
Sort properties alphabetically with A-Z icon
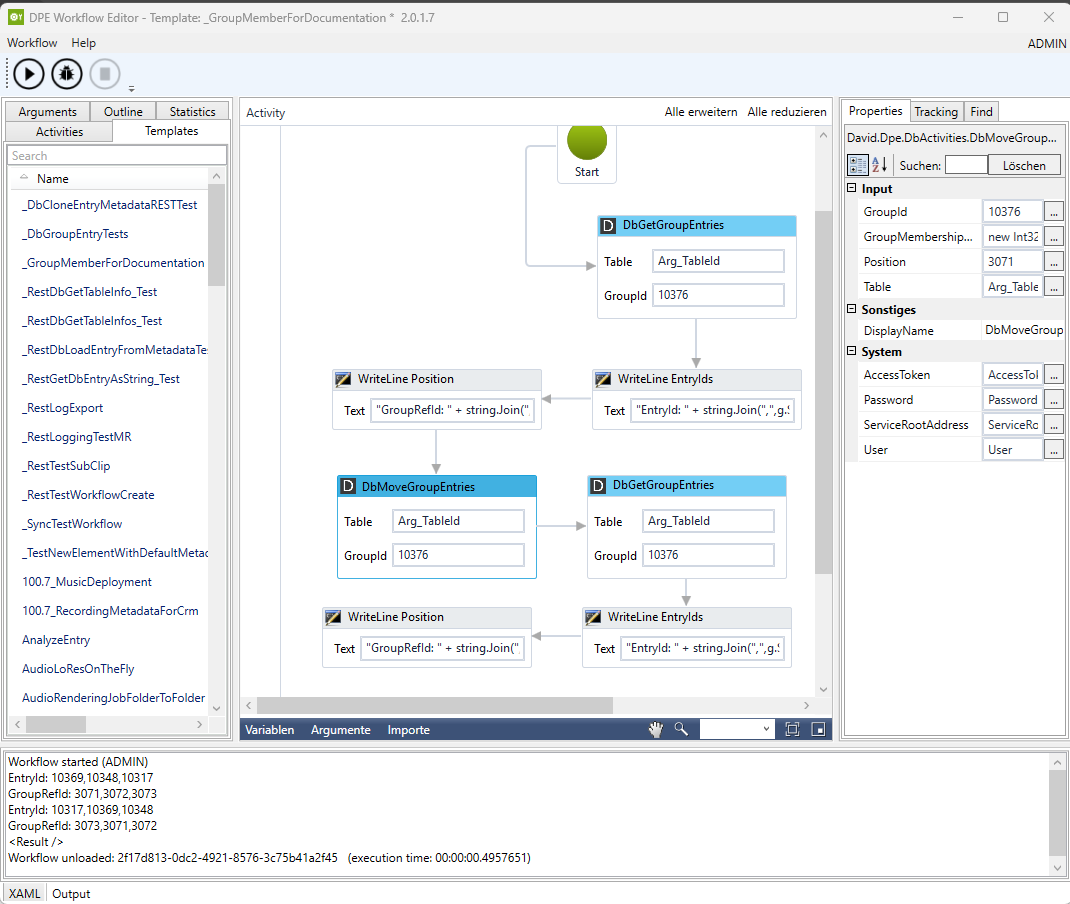pos(880,165)
